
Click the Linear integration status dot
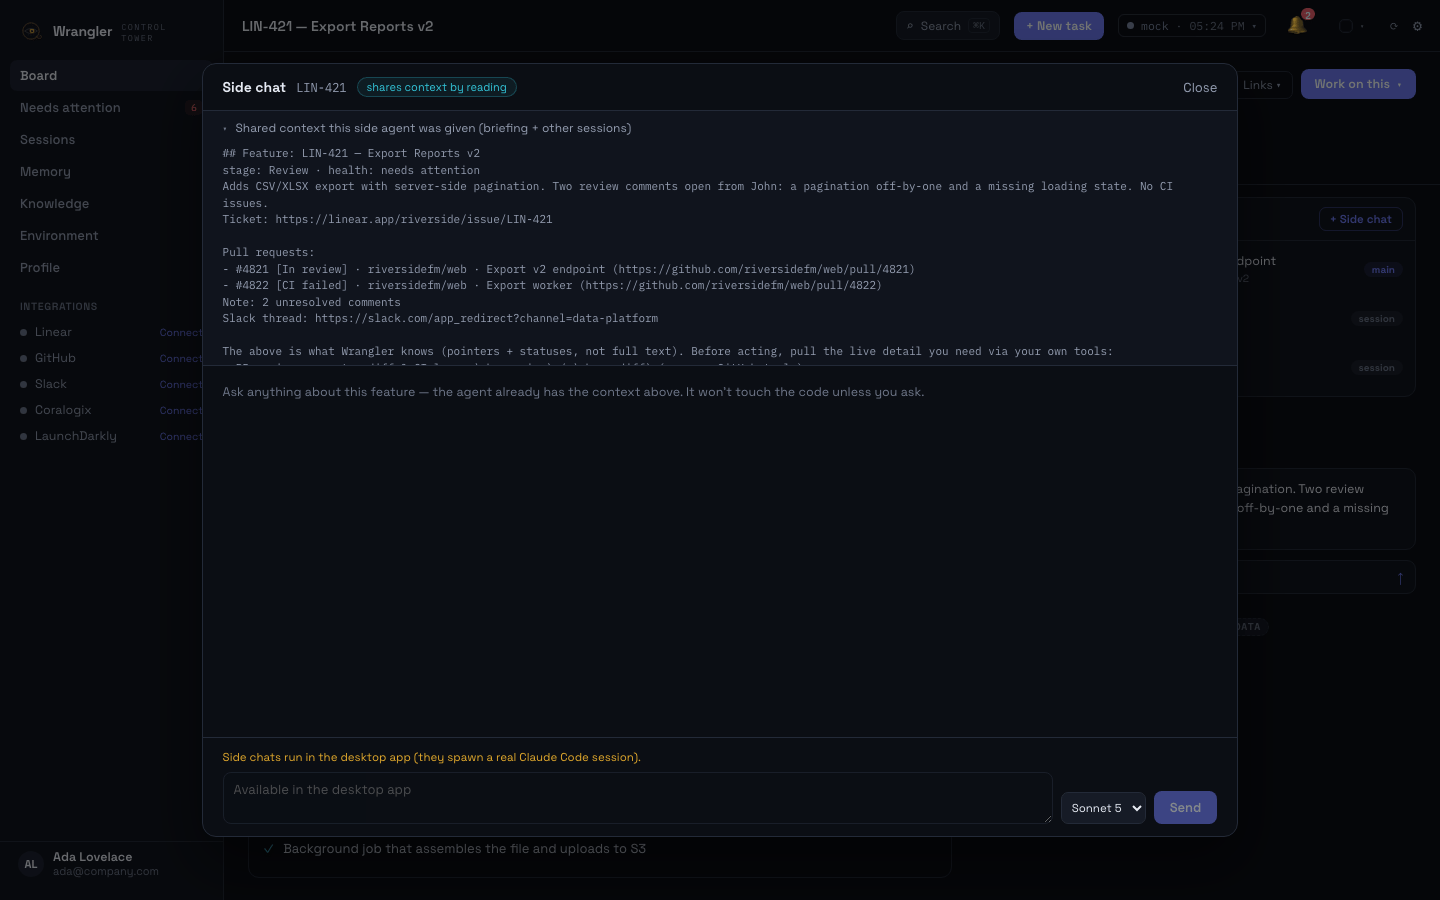tap(24, 332)
